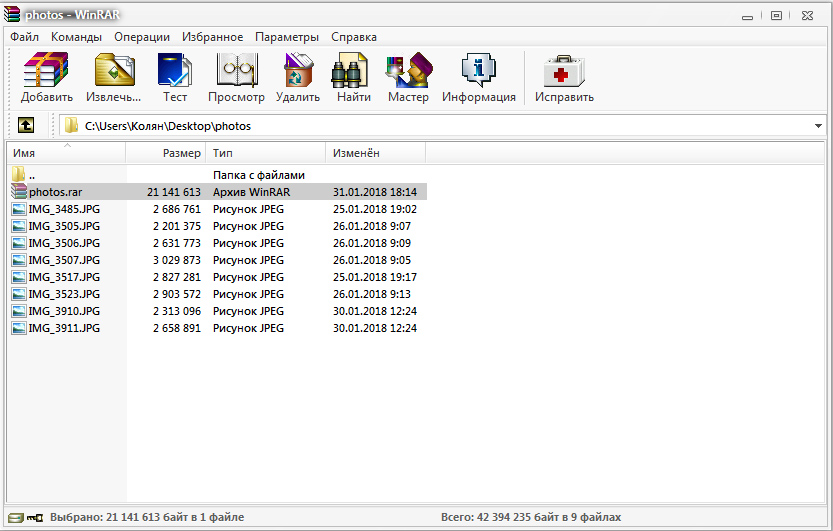The height and width of the screenshot is (531, 833).
Task: Minimize the WinRAR window
Action: 747,16
